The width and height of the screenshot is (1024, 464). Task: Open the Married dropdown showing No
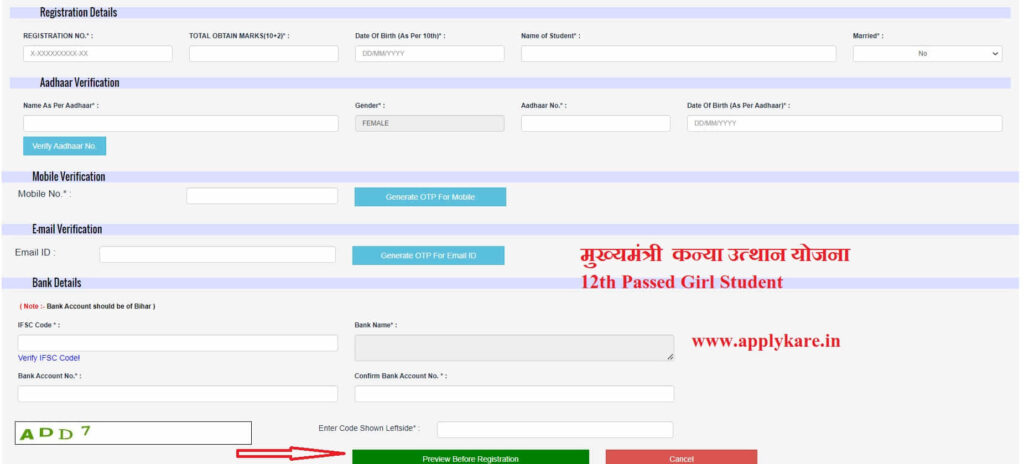point(927,54)
